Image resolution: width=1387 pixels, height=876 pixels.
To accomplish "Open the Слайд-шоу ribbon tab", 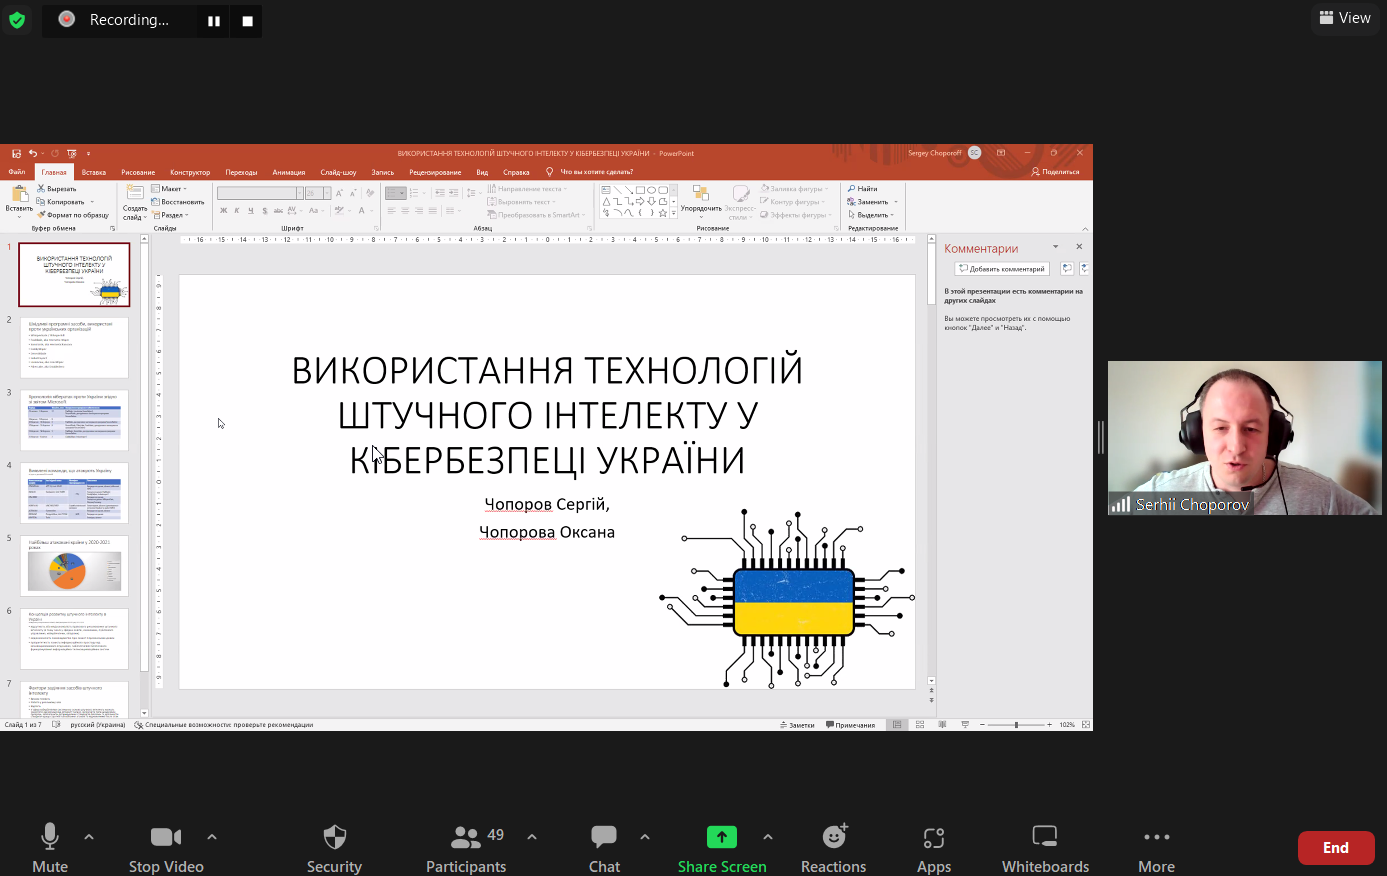I will [338, 172].
